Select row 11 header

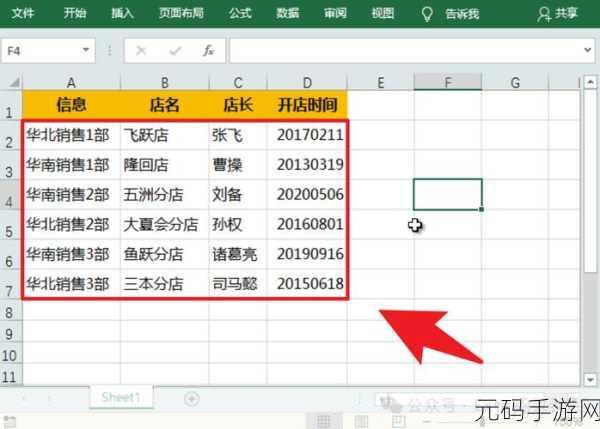(11, 374)
